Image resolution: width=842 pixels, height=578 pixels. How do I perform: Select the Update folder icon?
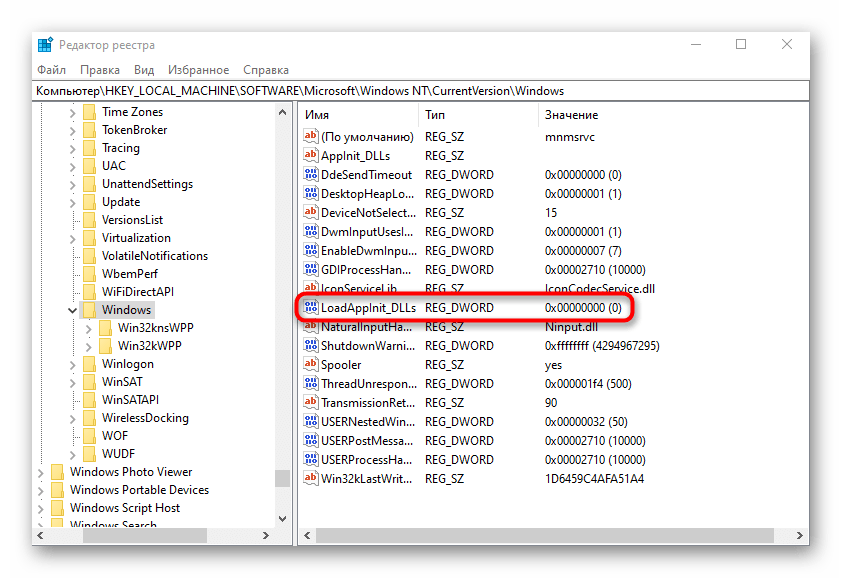click(90, 202)
